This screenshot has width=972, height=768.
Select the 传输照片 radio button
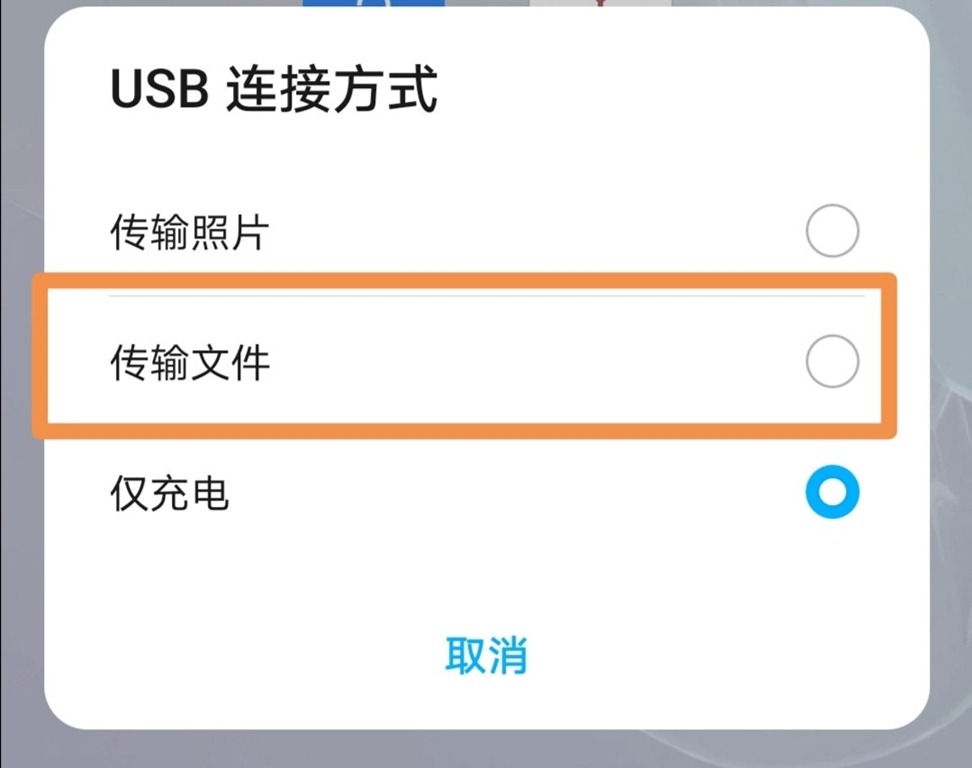click(832, 231)
